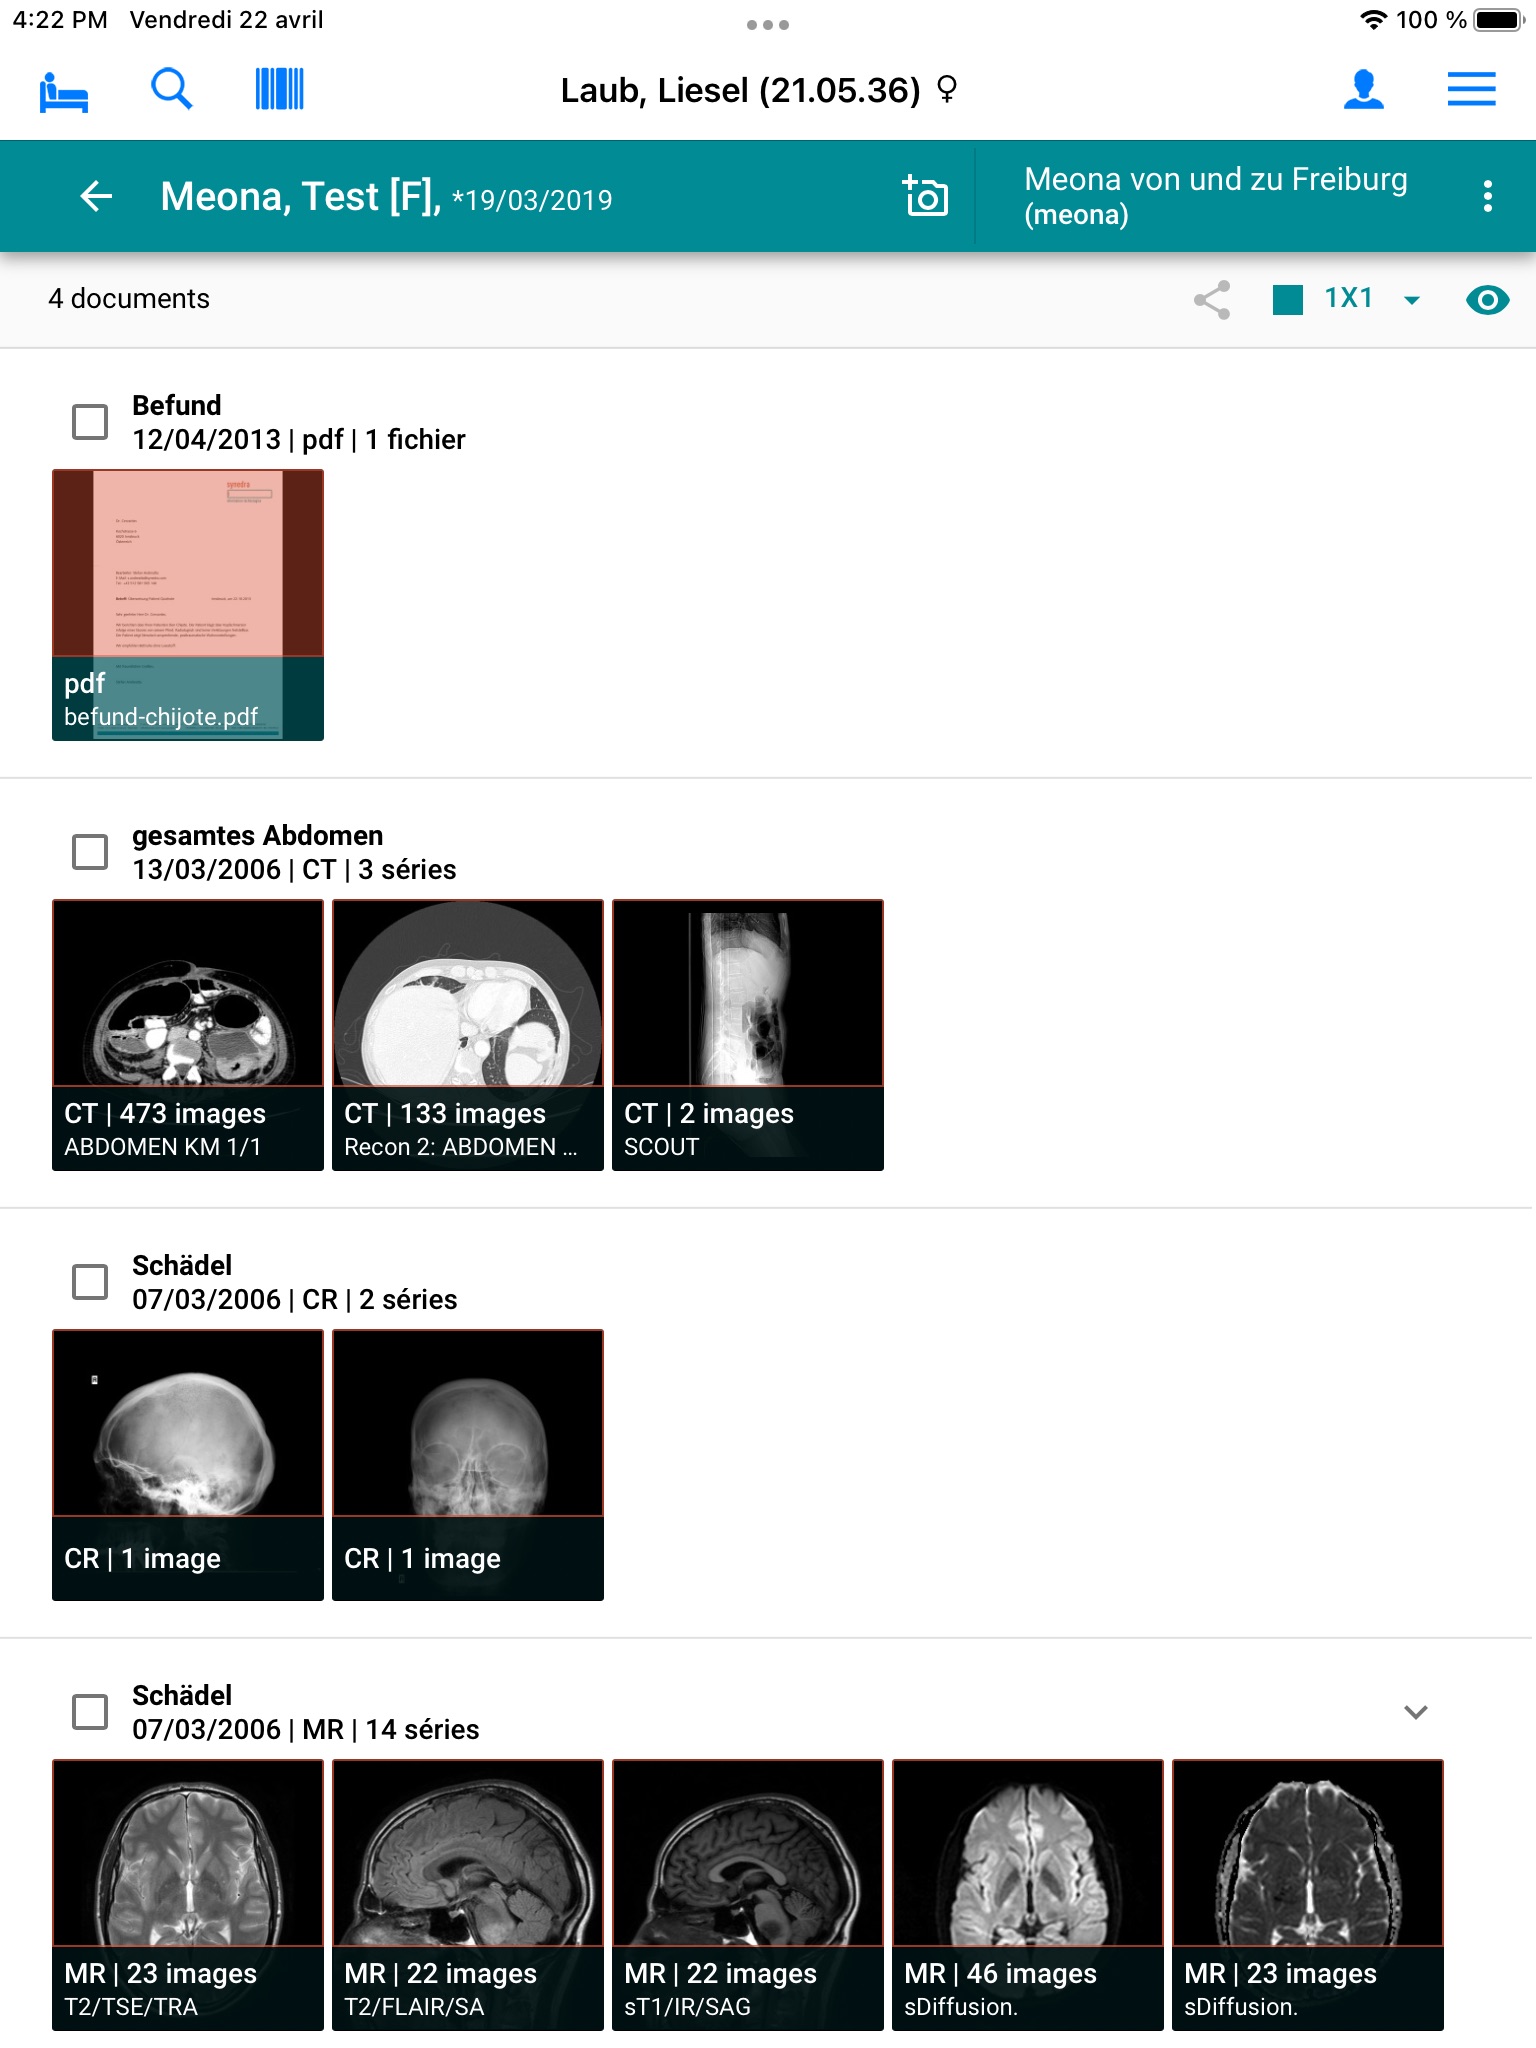Check the gesamtes Abdomen checkbox

tap(90, 852)
